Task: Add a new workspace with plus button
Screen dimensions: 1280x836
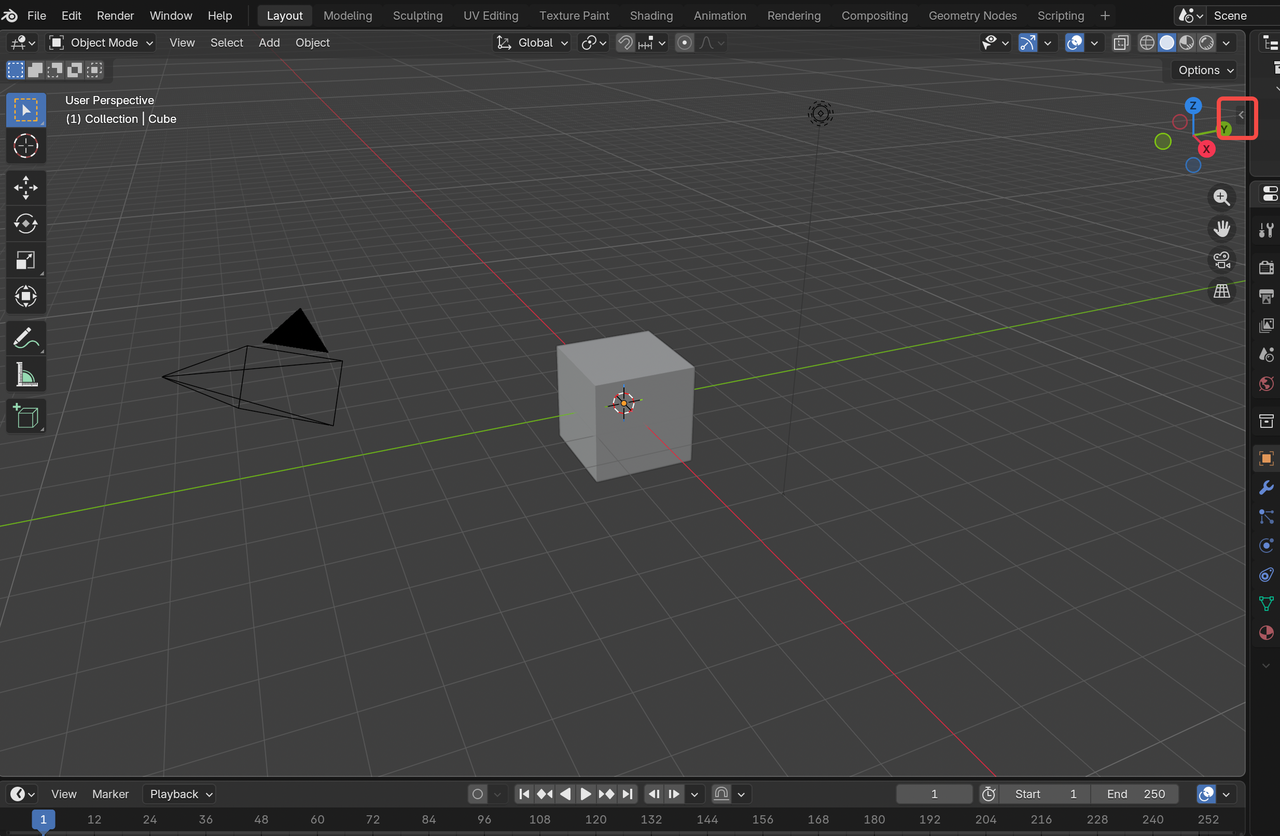Action: coord(1105,15)
